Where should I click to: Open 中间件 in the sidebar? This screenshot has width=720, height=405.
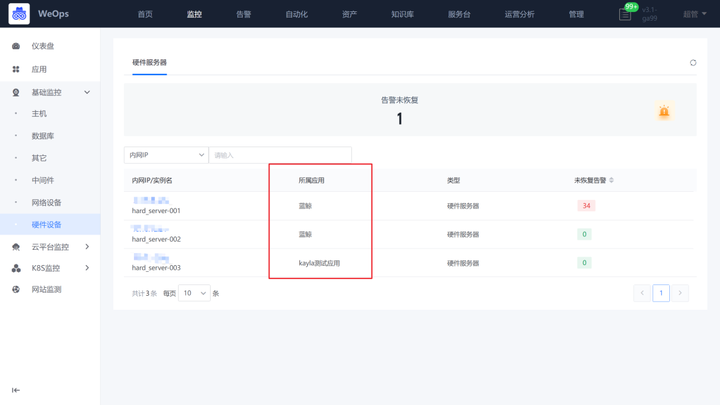point(43,180)
